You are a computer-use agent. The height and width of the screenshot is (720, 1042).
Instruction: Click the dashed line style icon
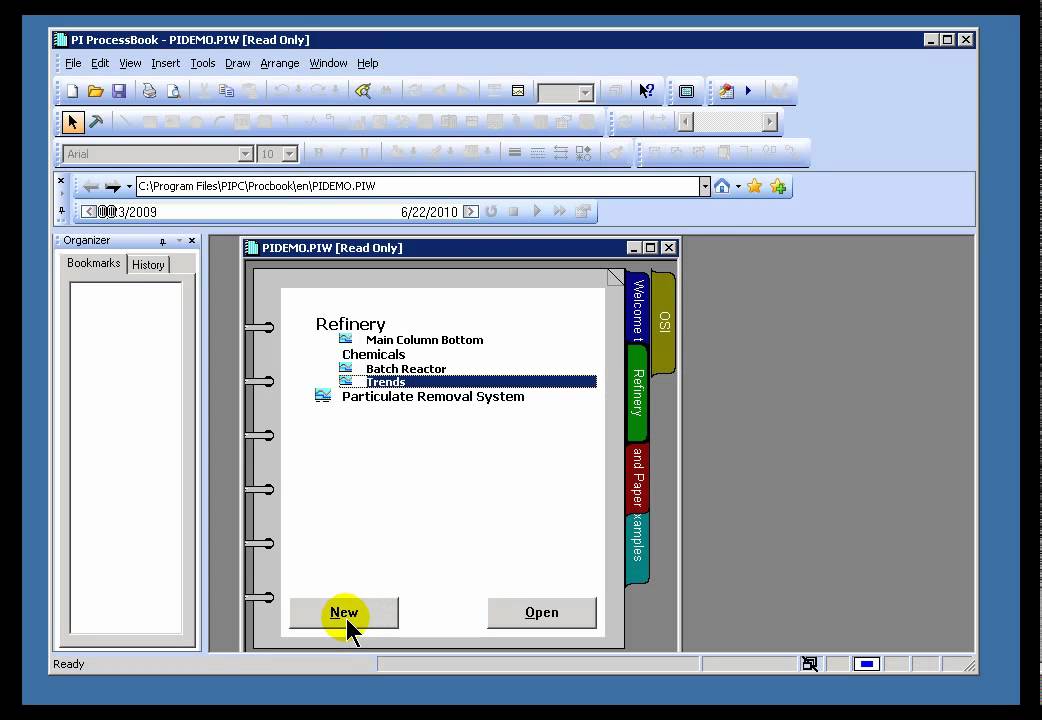click(538, 153)
